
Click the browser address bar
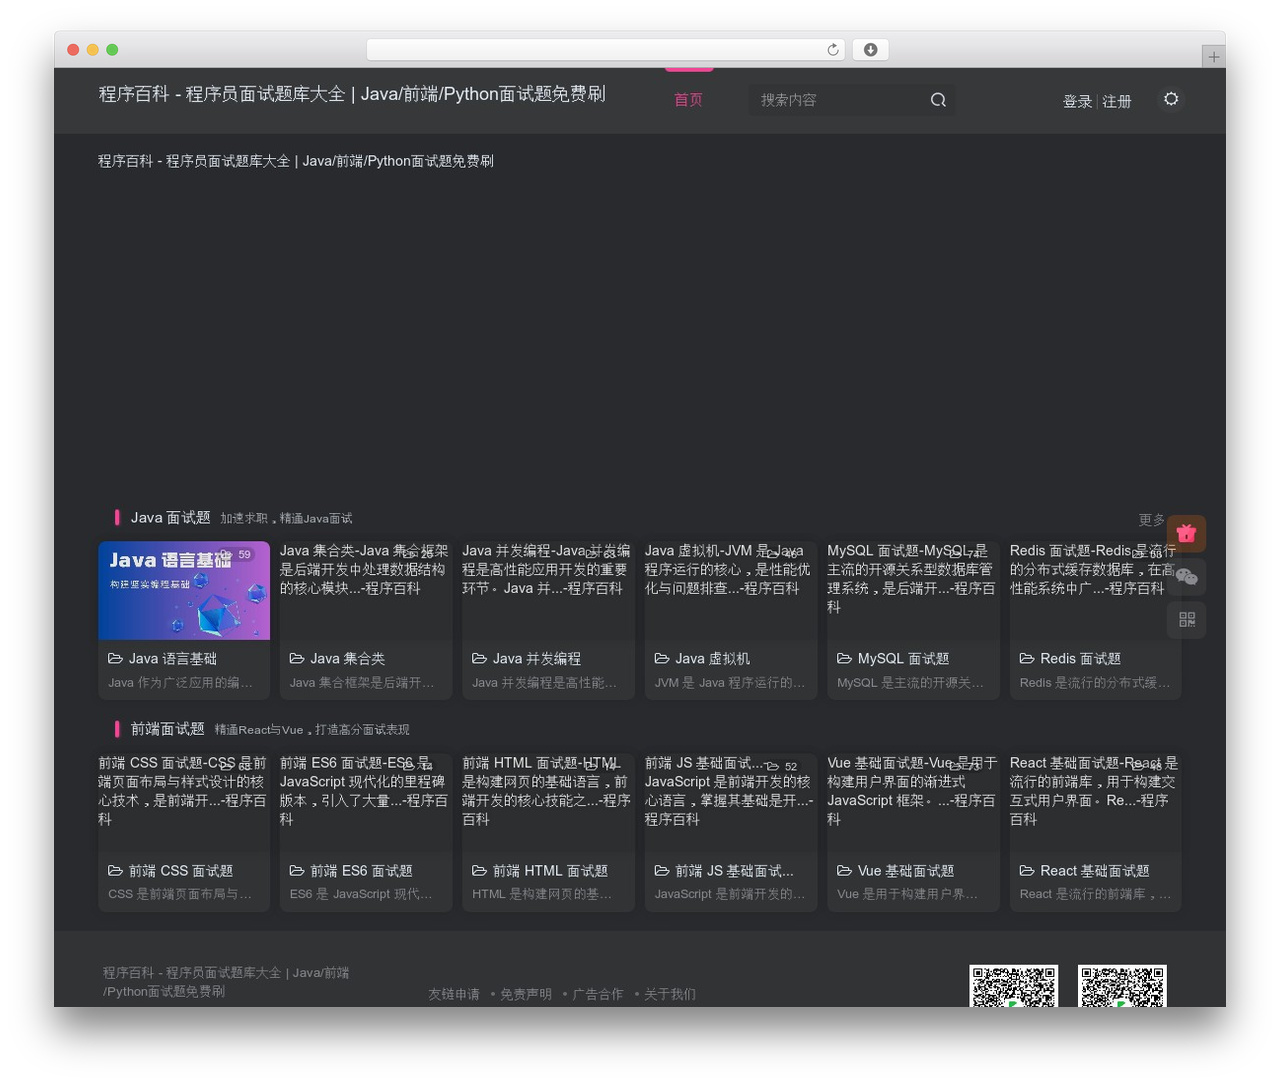606,50
